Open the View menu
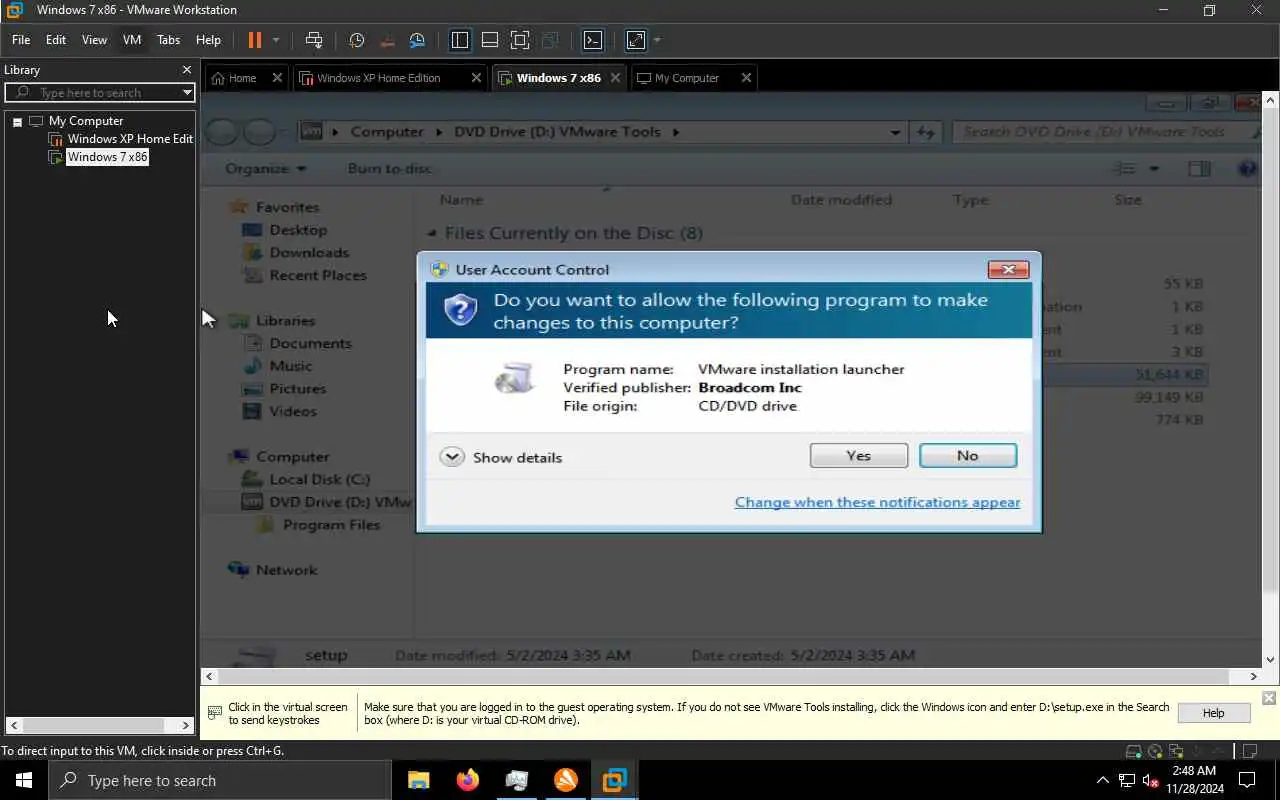The height and width of the screenshot is (800, 1280). tap(94, 40)
